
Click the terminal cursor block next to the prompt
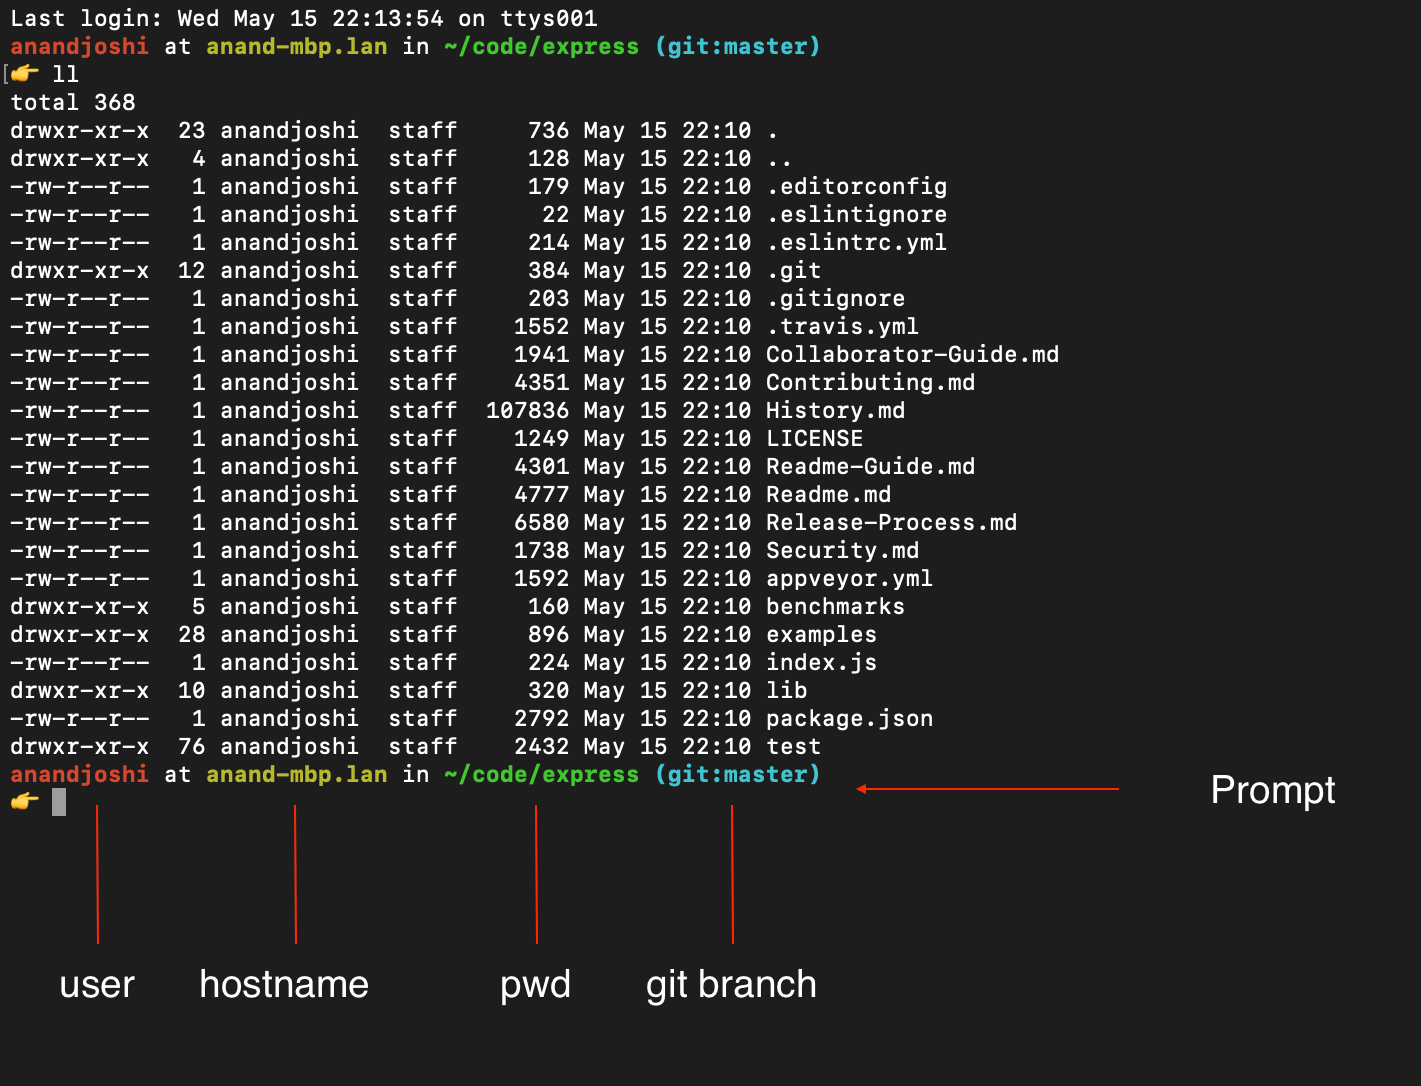coord(61,801)
